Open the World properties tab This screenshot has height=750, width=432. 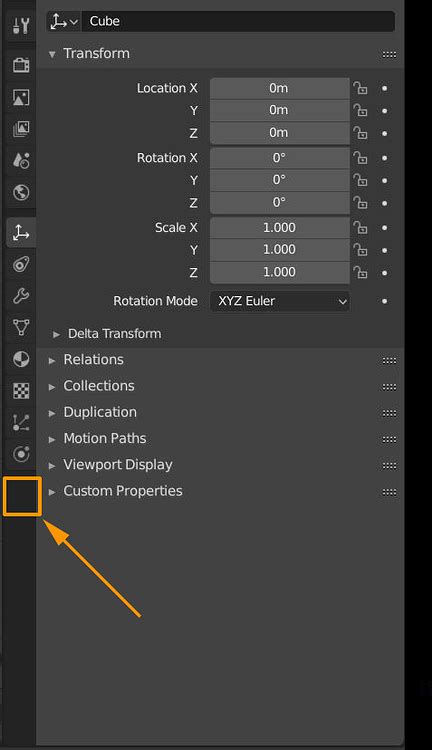click(x=21, y=192)
